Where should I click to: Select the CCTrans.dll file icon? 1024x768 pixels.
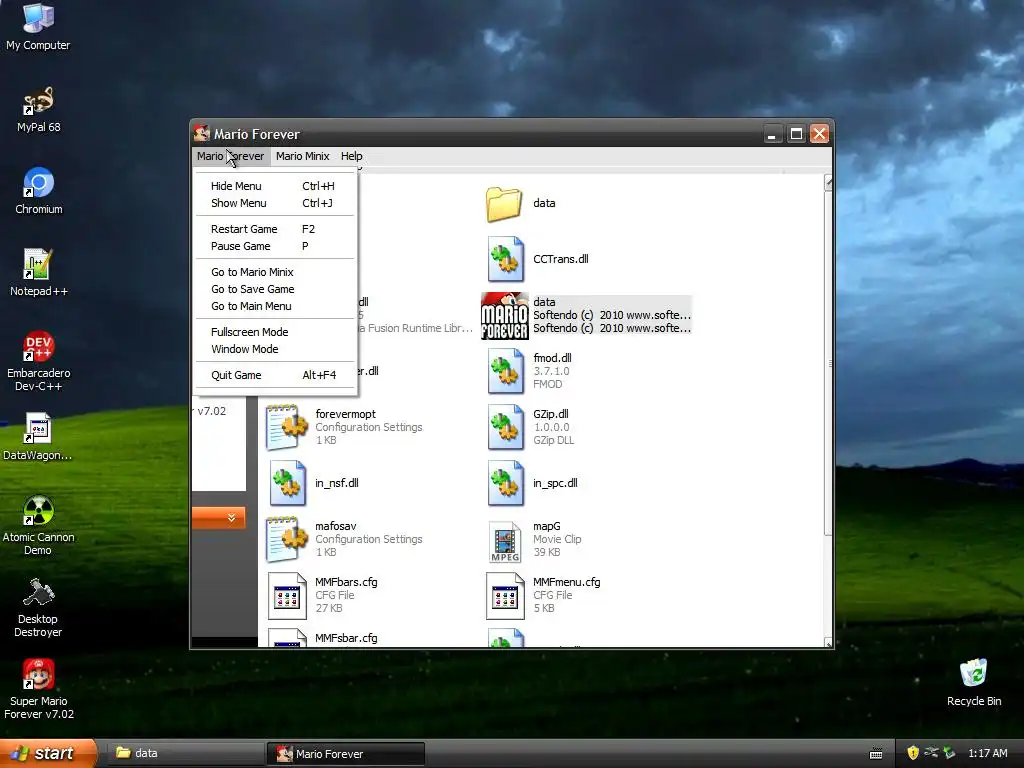click(505, 259)
